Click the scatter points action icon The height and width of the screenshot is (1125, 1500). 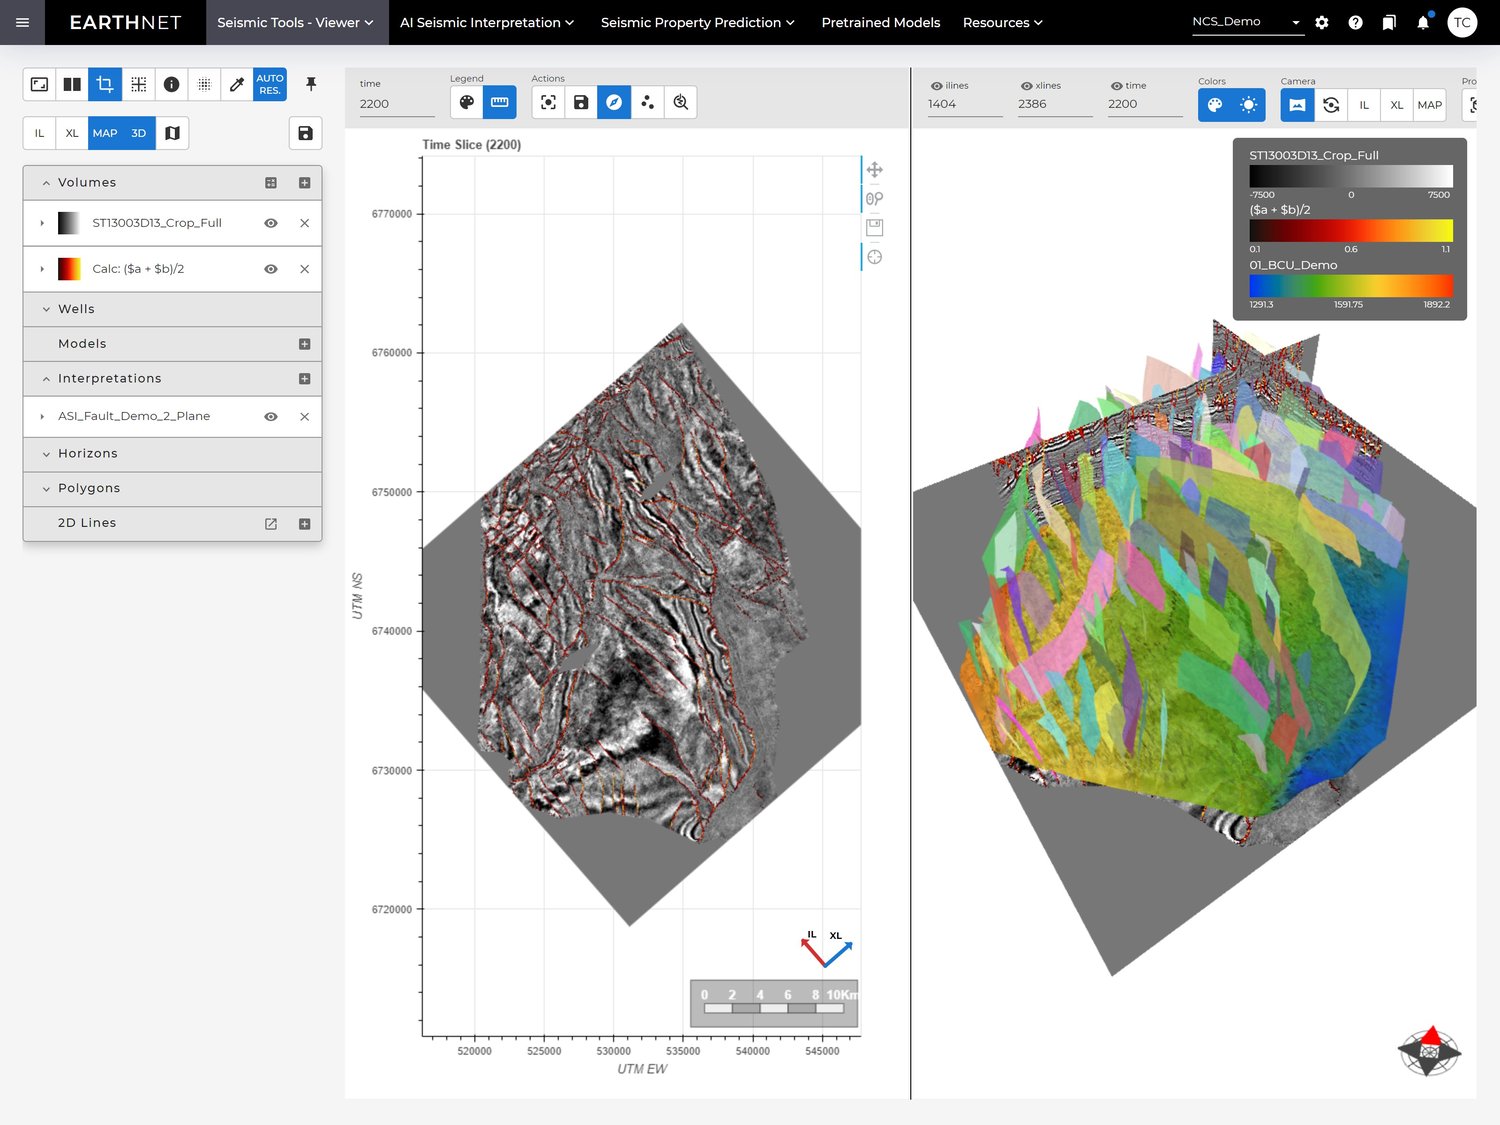pyautogui.click(x=647, y=102)
